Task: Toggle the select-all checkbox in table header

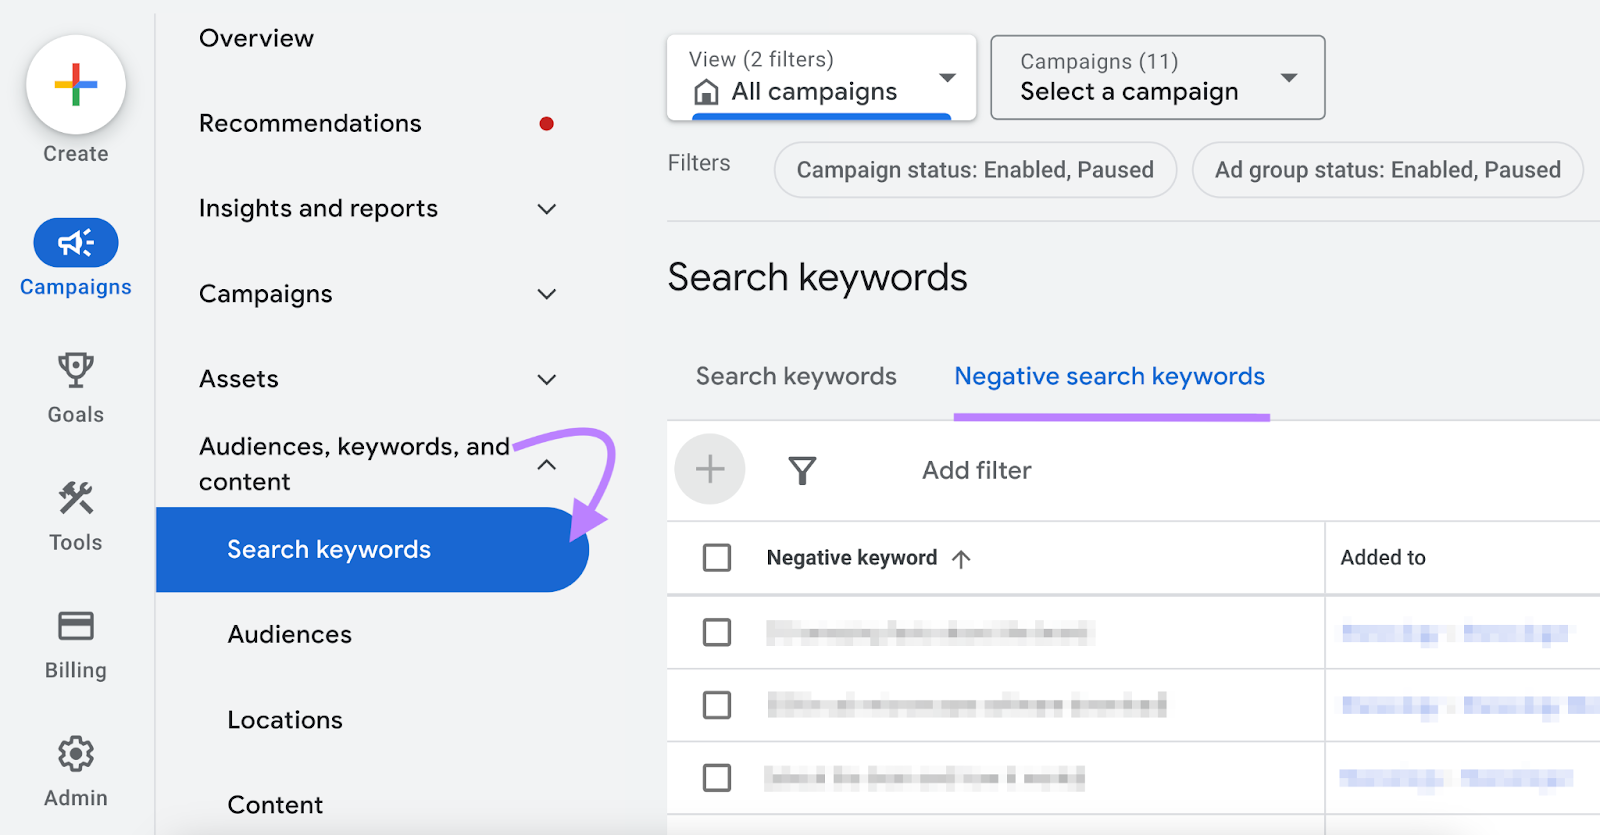Action: [717, 557]
